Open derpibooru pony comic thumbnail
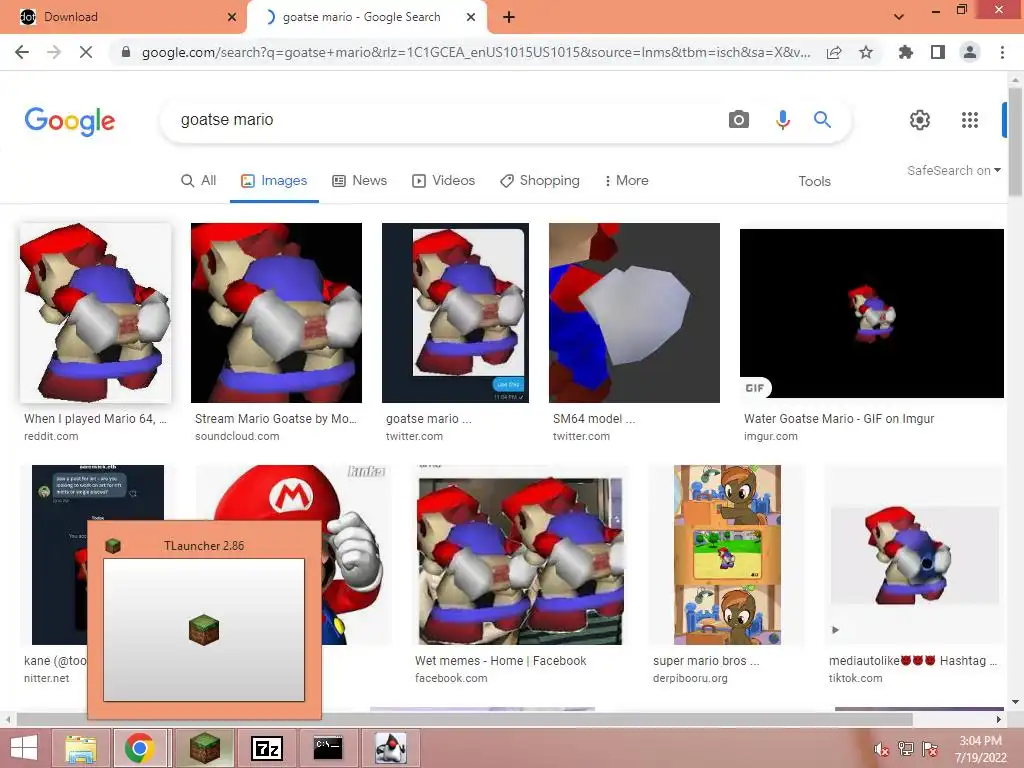Viewport: 1024px width, 768px height. pos(727,554)
